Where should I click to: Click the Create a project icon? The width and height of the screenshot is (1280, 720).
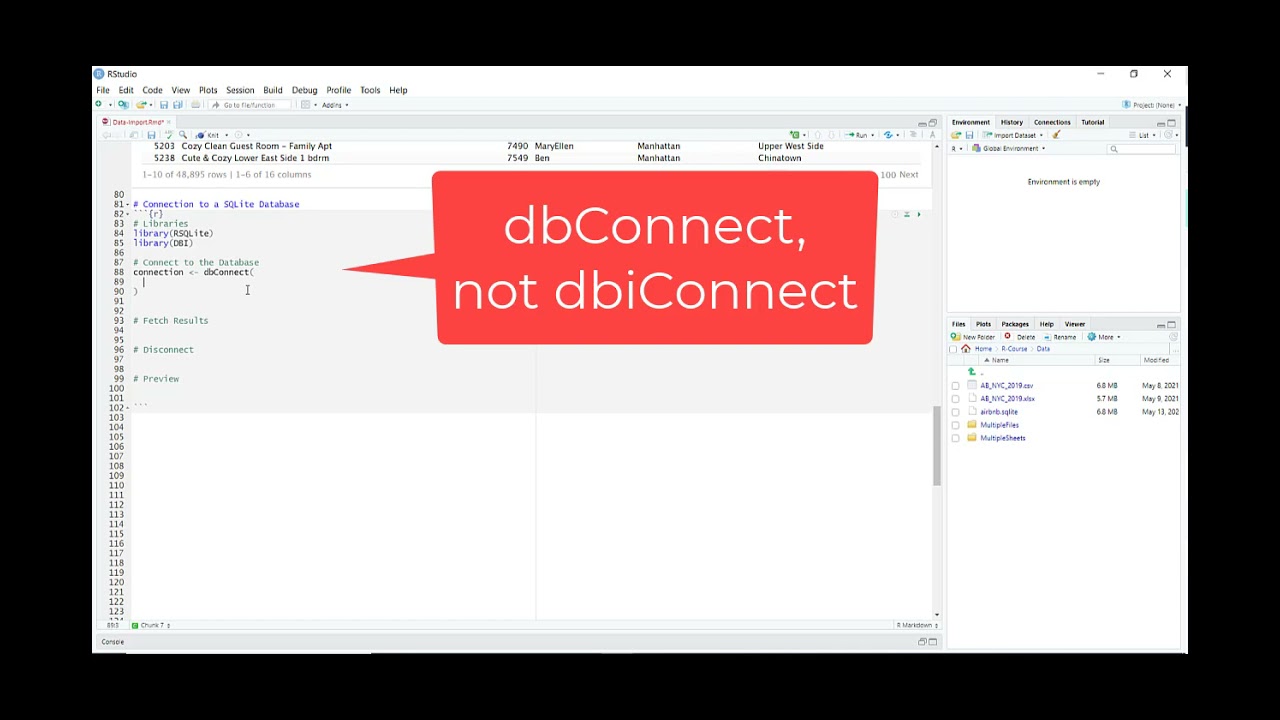tap(123, 105)
